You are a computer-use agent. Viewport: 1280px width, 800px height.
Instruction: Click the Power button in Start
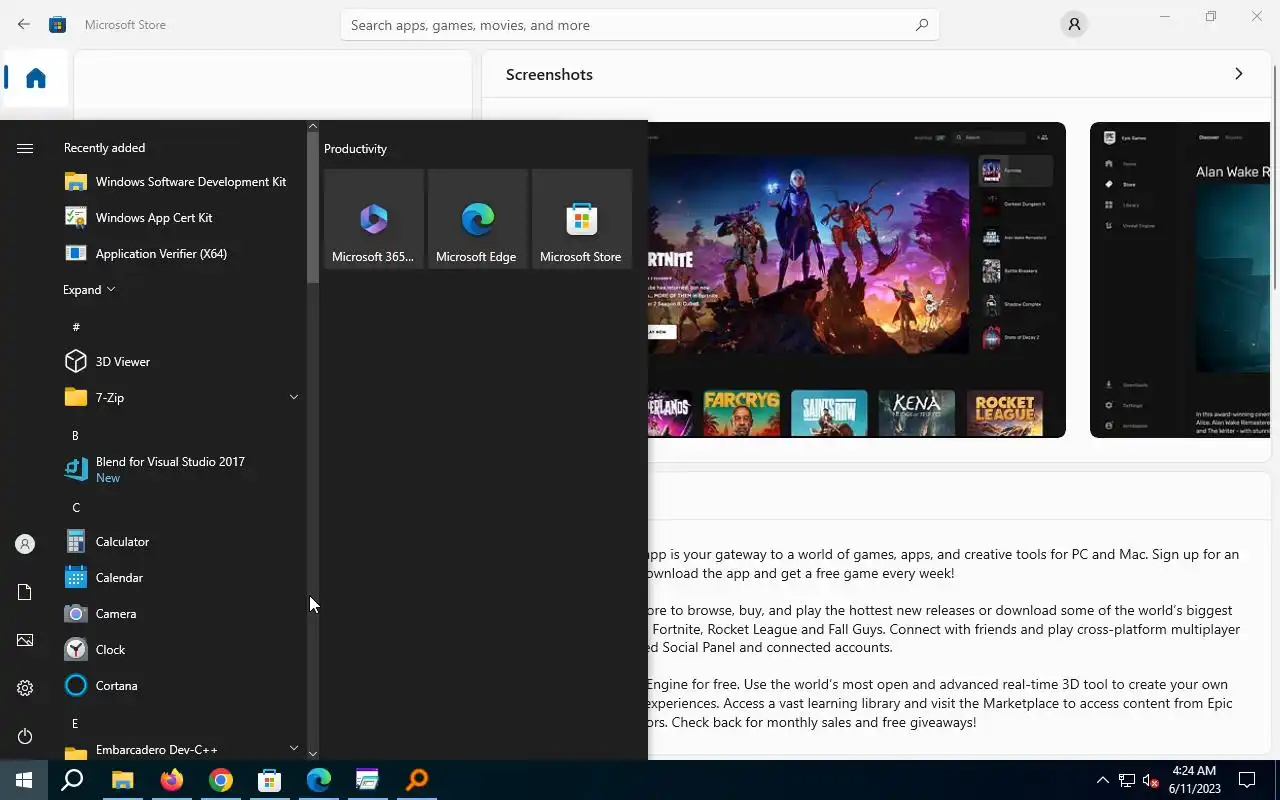(x=25, y=736)
